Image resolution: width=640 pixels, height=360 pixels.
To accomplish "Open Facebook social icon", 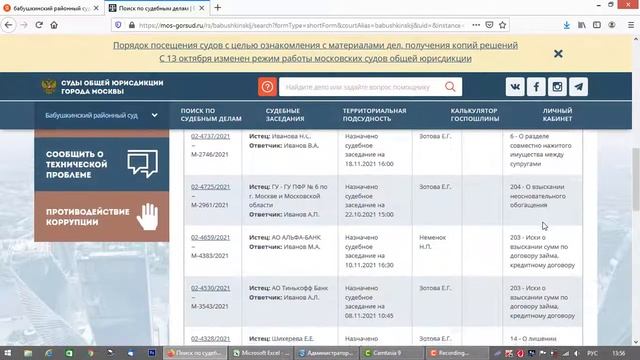I will click(x=536, y=87).
